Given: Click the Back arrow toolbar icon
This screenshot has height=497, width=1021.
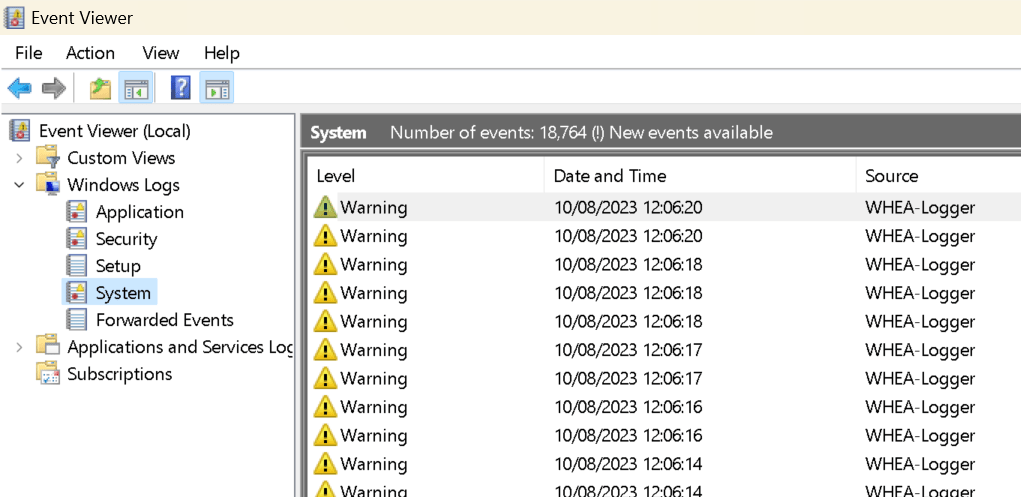Looking at the screenshot, I should [x=20, y=88].
